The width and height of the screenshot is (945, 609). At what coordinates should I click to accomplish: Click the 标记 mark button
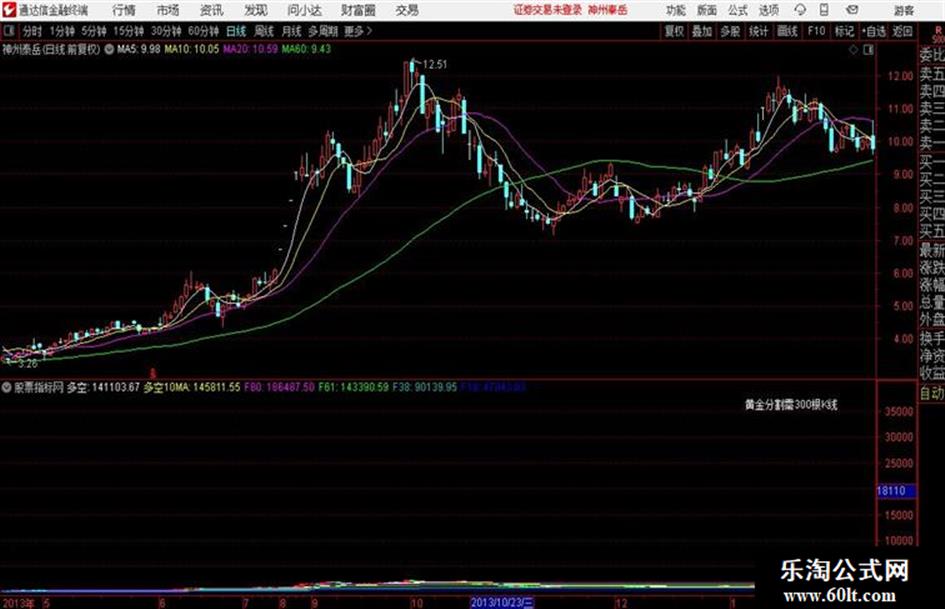(844, 31)
